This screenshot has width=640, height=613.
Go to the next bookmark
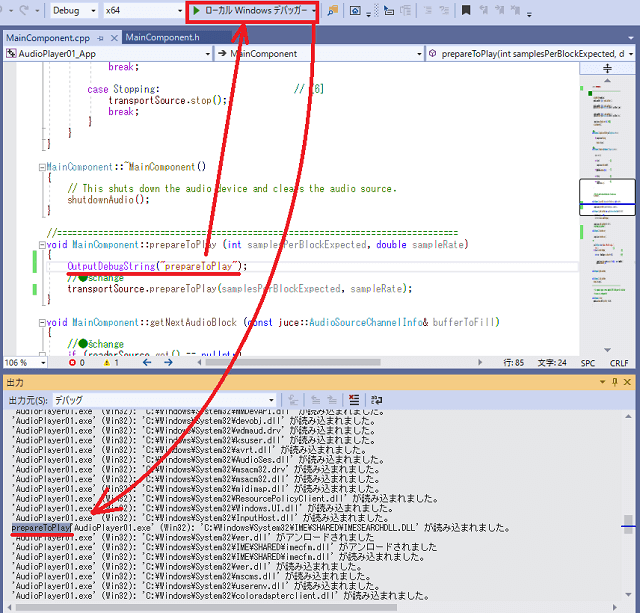[500, 11]
